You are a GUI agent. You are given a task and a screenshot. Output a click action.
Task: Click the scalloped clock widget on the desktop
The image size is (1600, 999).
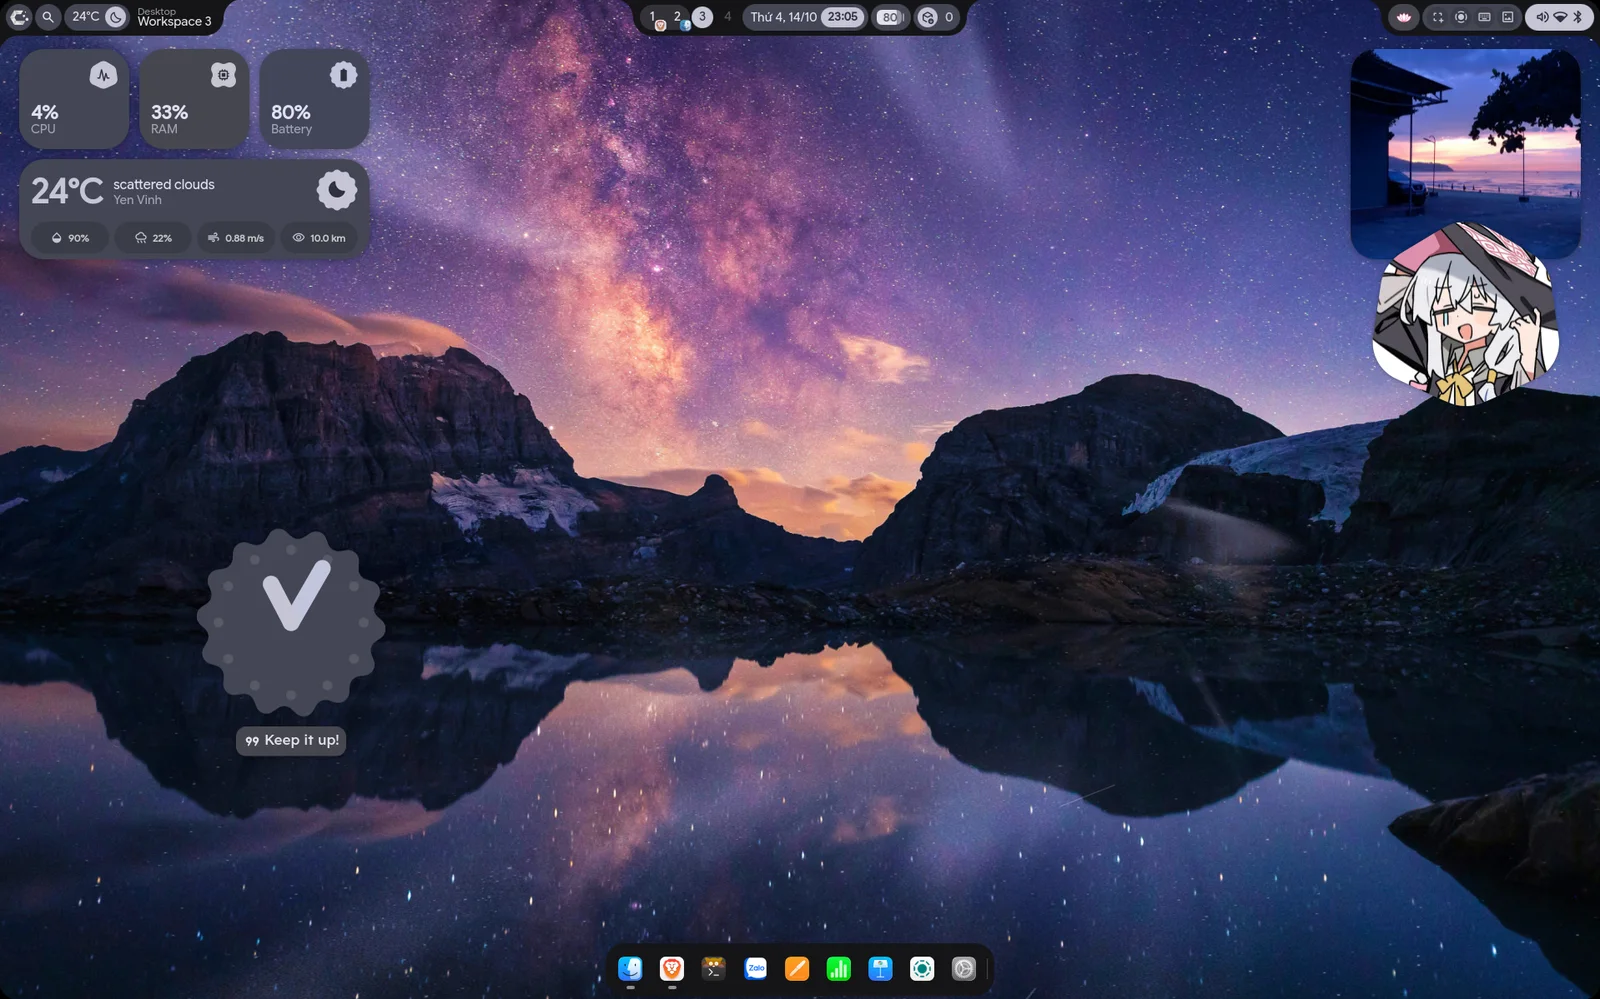(x=291, y=622)
